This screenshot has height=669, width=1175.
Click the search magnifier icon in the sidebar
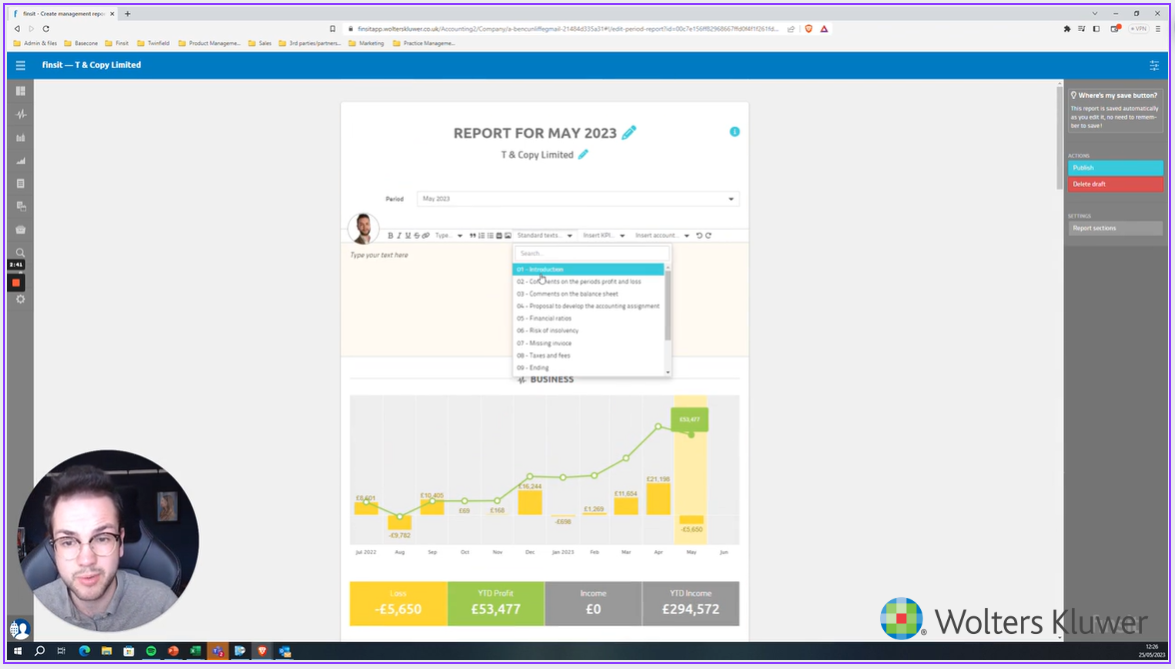point(20,253)
